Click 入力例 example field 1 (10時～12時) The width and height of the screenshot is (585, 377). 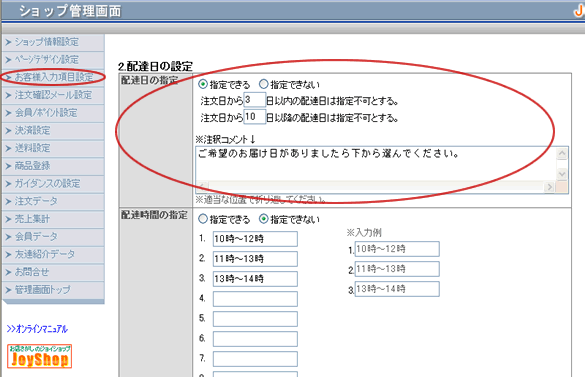click(397, 249)
